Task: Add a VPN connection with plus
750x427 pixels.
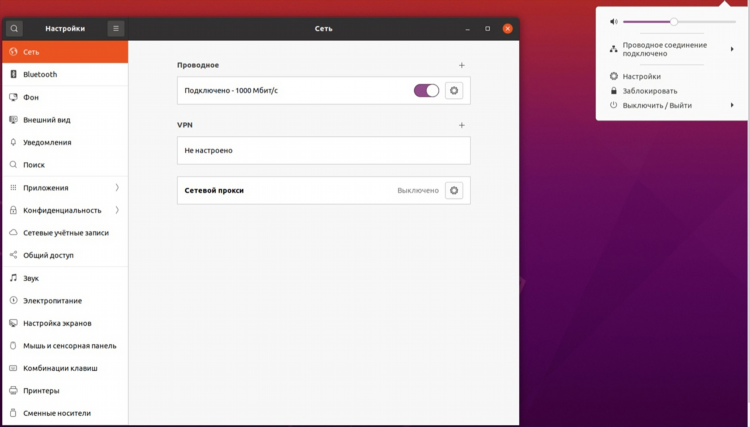Action: 462,125
